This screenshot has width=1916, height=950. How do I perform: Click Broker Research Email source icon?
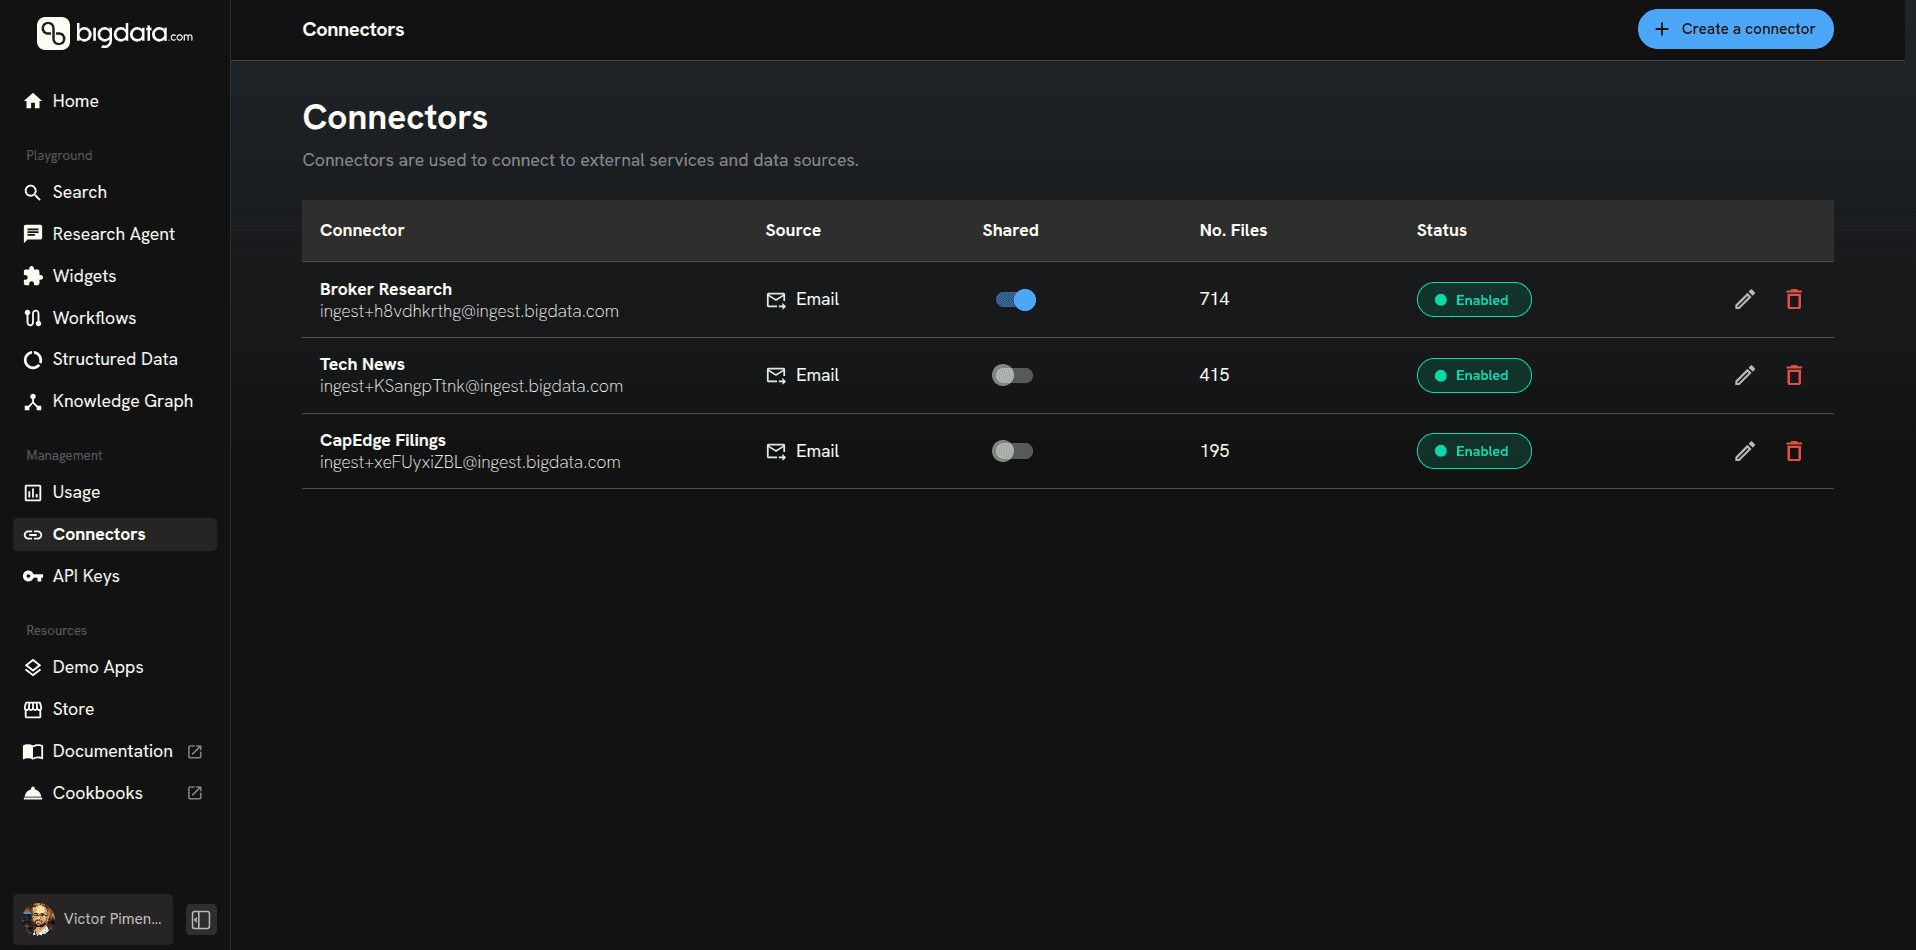click(x=776, y=300)
